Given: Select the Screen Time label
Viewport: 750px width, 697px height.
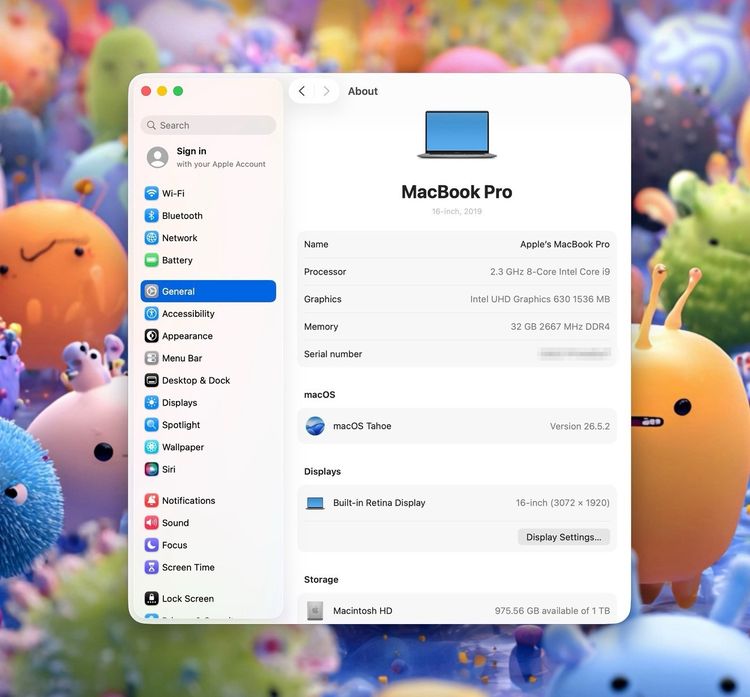Looking at the screenshot, I should [x=188, y=567].
